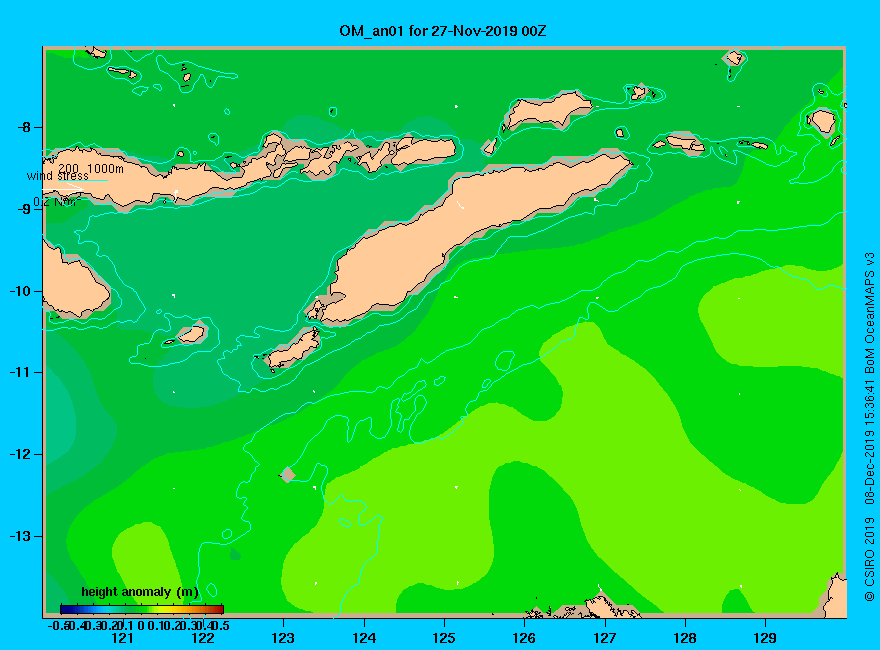Click the 129 longitude tick label
Viewport: 880px width, 650px height.
coord(765,638)
